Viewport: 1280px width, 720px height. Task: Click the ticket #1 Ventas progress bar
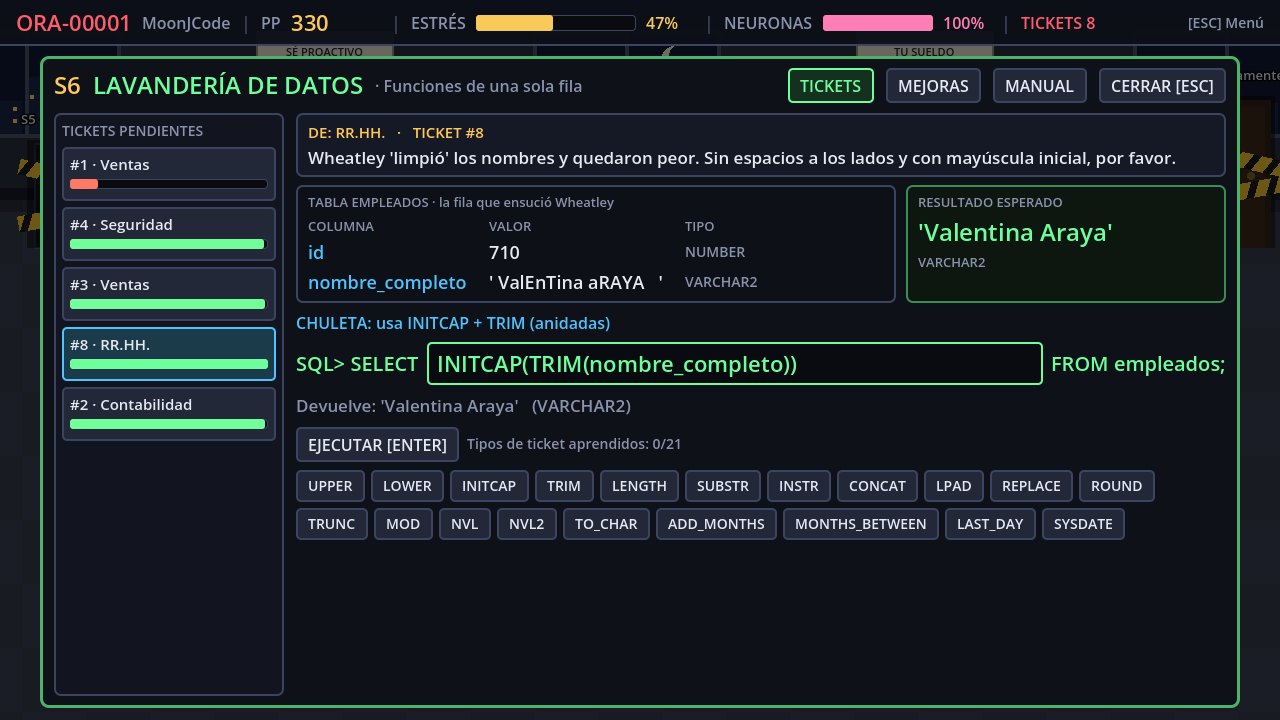[169, 184]
